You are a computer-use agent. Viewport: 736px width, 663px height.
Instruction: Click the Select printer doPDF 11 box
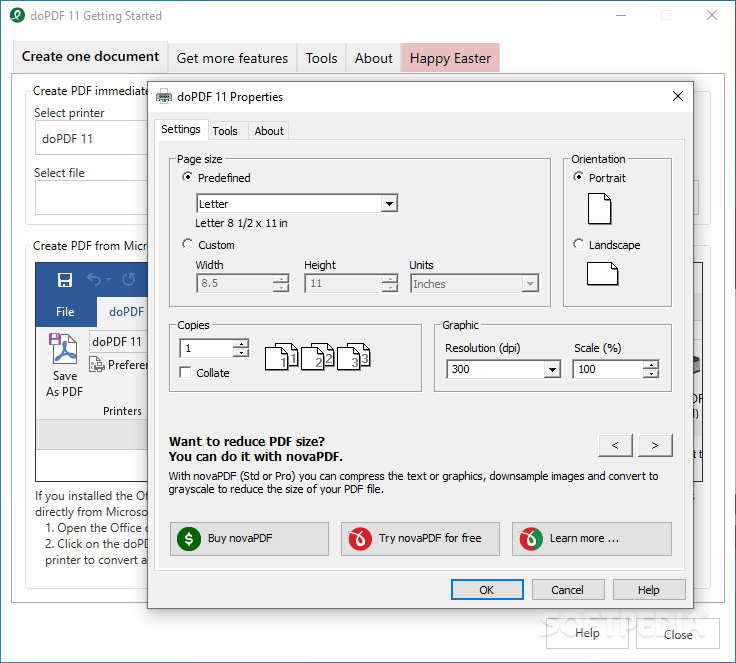(x=92, y=138)
